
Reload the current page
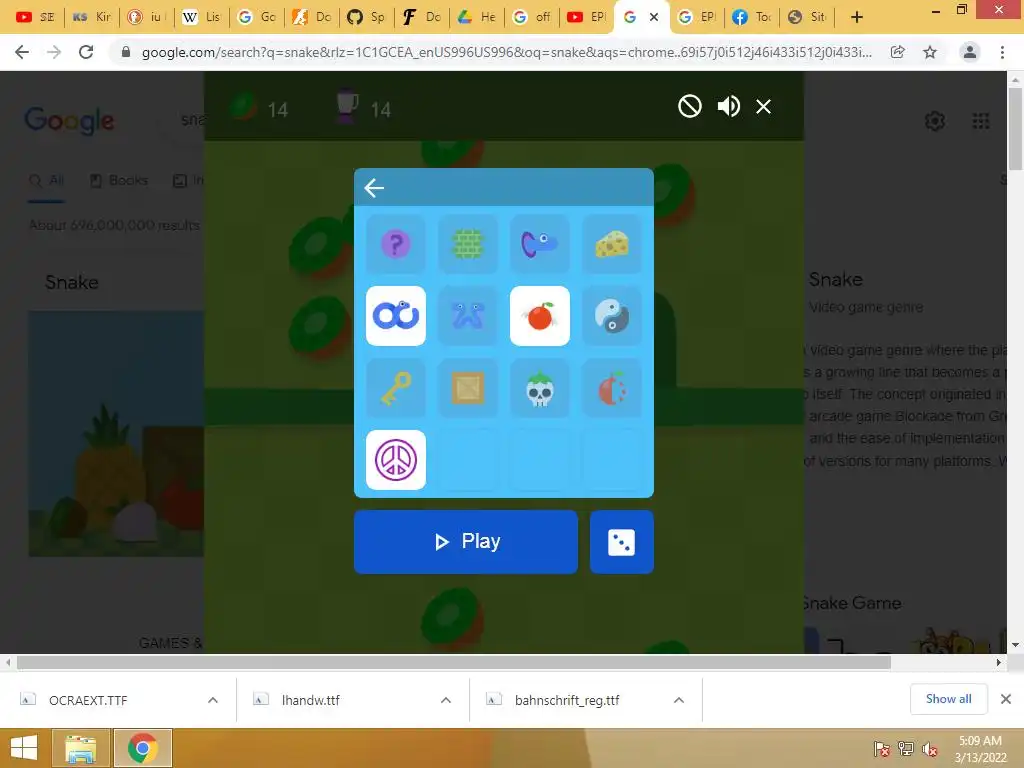pos(86,52)
